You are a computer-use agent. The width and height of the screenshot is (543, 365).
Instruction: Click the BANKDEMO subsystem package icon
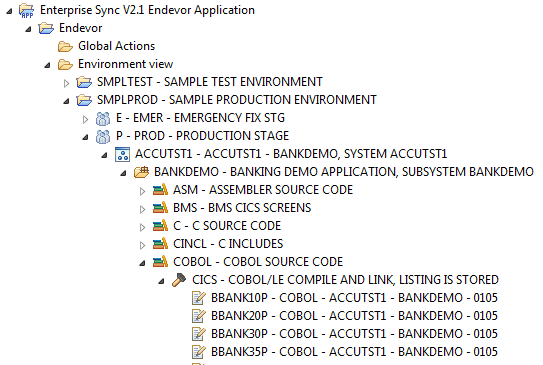point(142,172)
